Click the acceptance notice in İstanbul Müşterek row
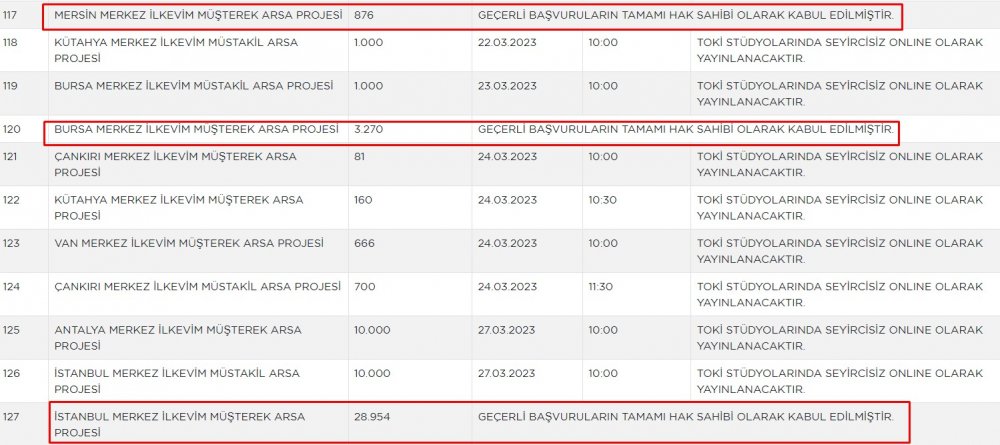This screenshot has height=445, width=1000. (686, 416)
